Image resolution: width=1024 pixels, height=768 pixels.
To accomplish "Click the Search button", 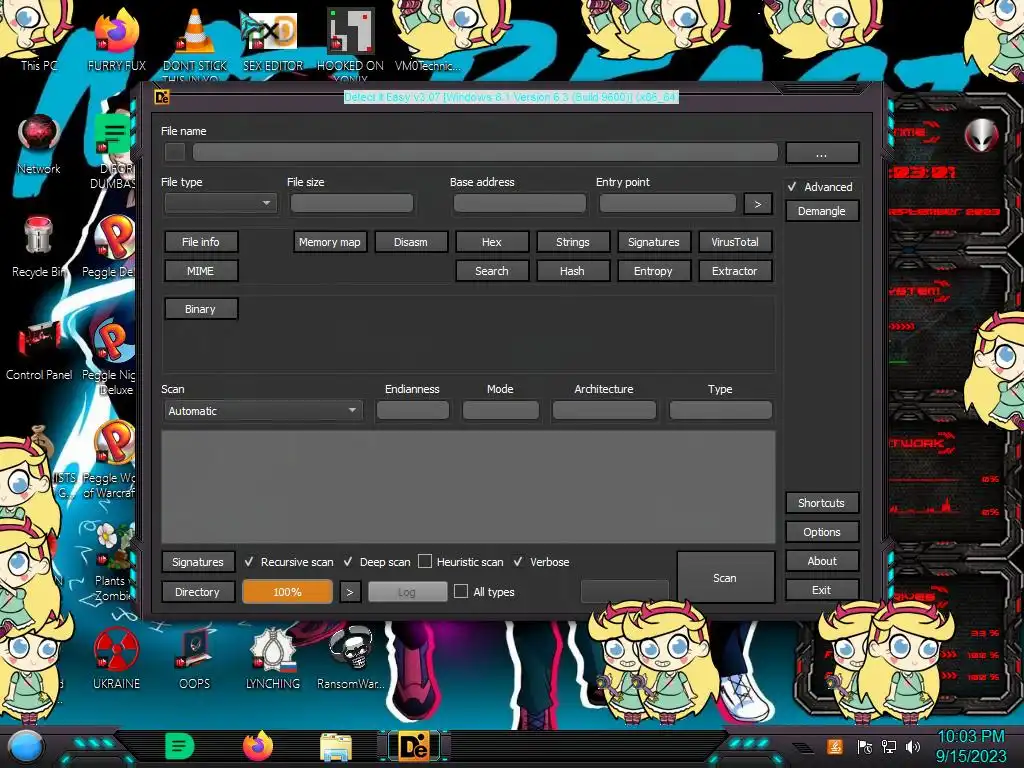I will pyautogui.click(x=492, y=270).
